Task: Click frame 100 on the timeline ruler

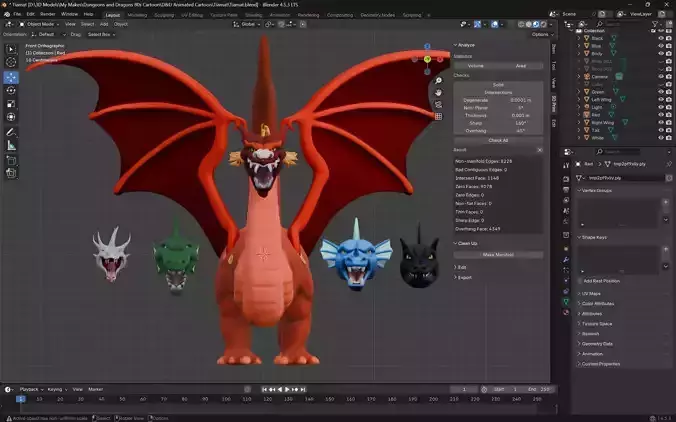Action: [226, 400]
